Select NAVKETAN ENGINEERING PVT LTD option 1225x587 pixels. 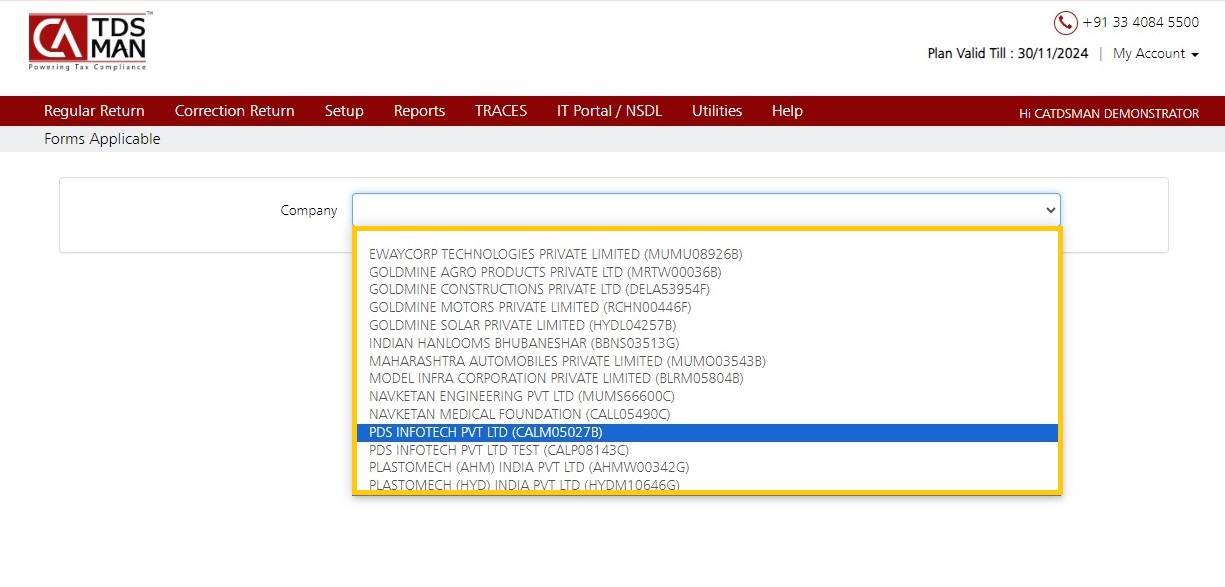pos(707,396)
